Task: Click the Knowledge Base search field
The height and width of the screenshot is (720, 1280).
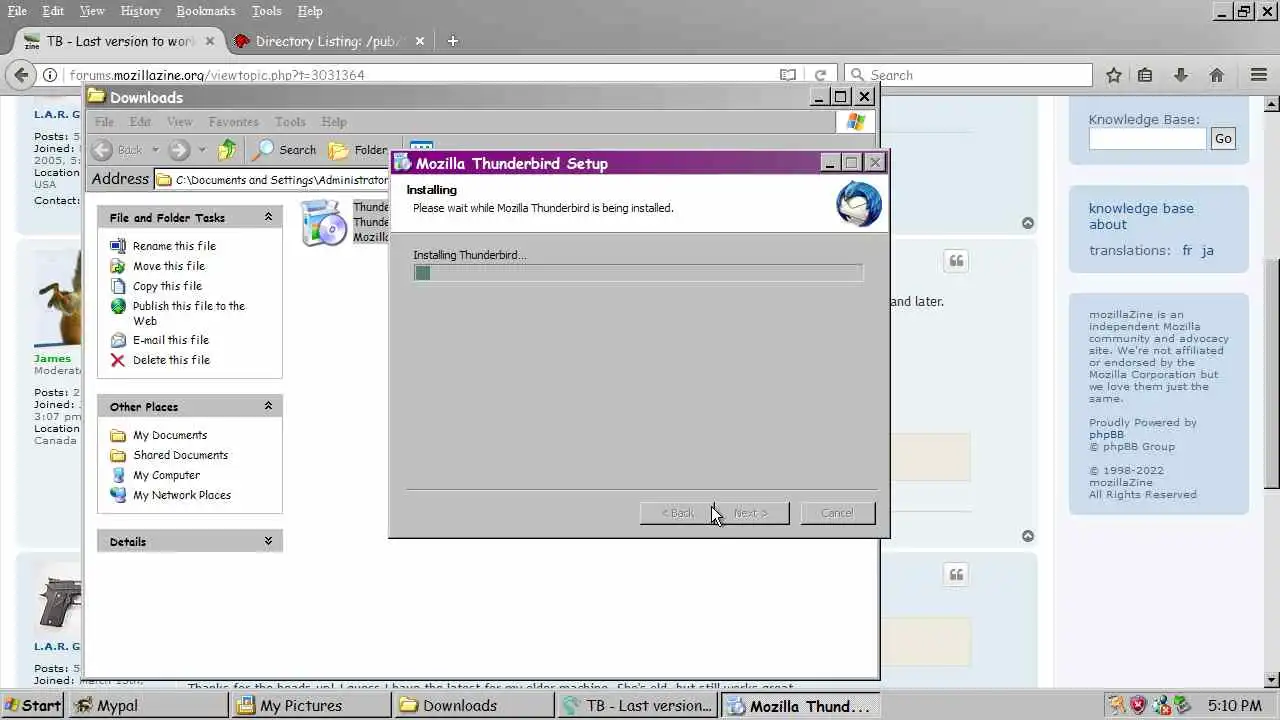Action: 1147,139
